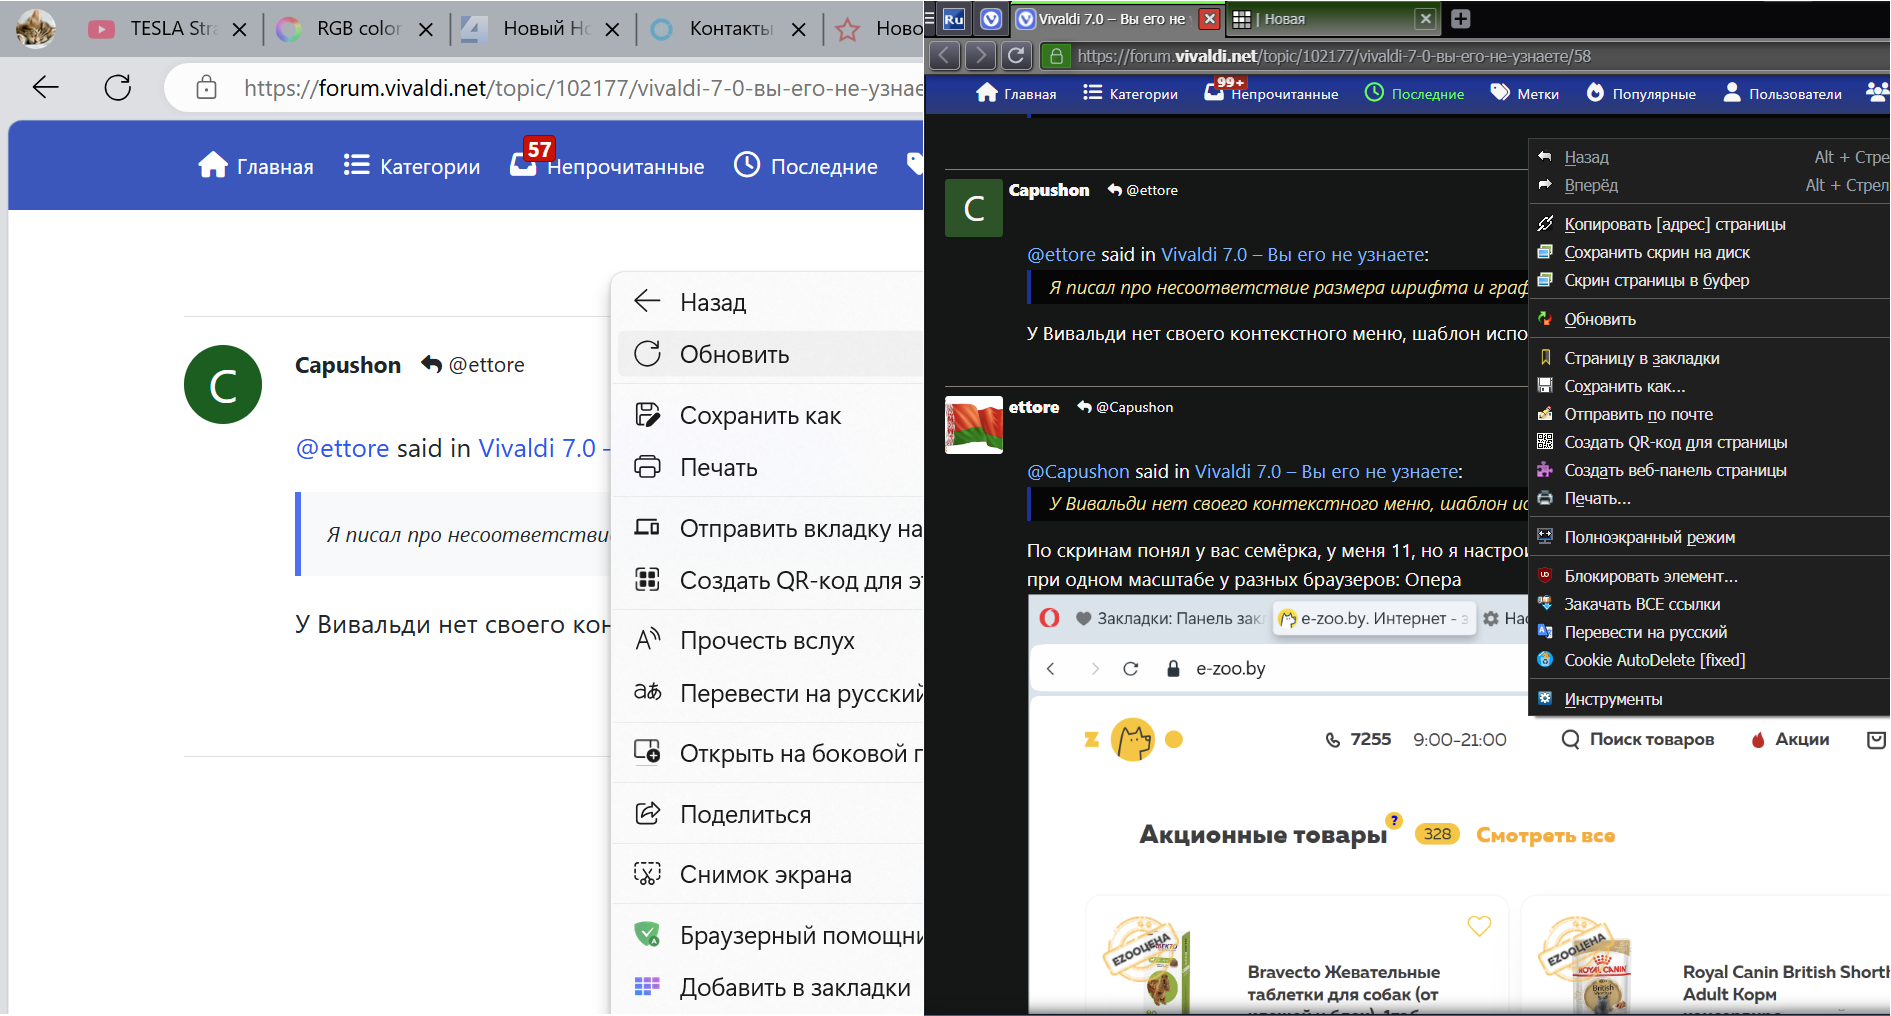Click favorite heart on Bravecto product card

click(1479, 926)
